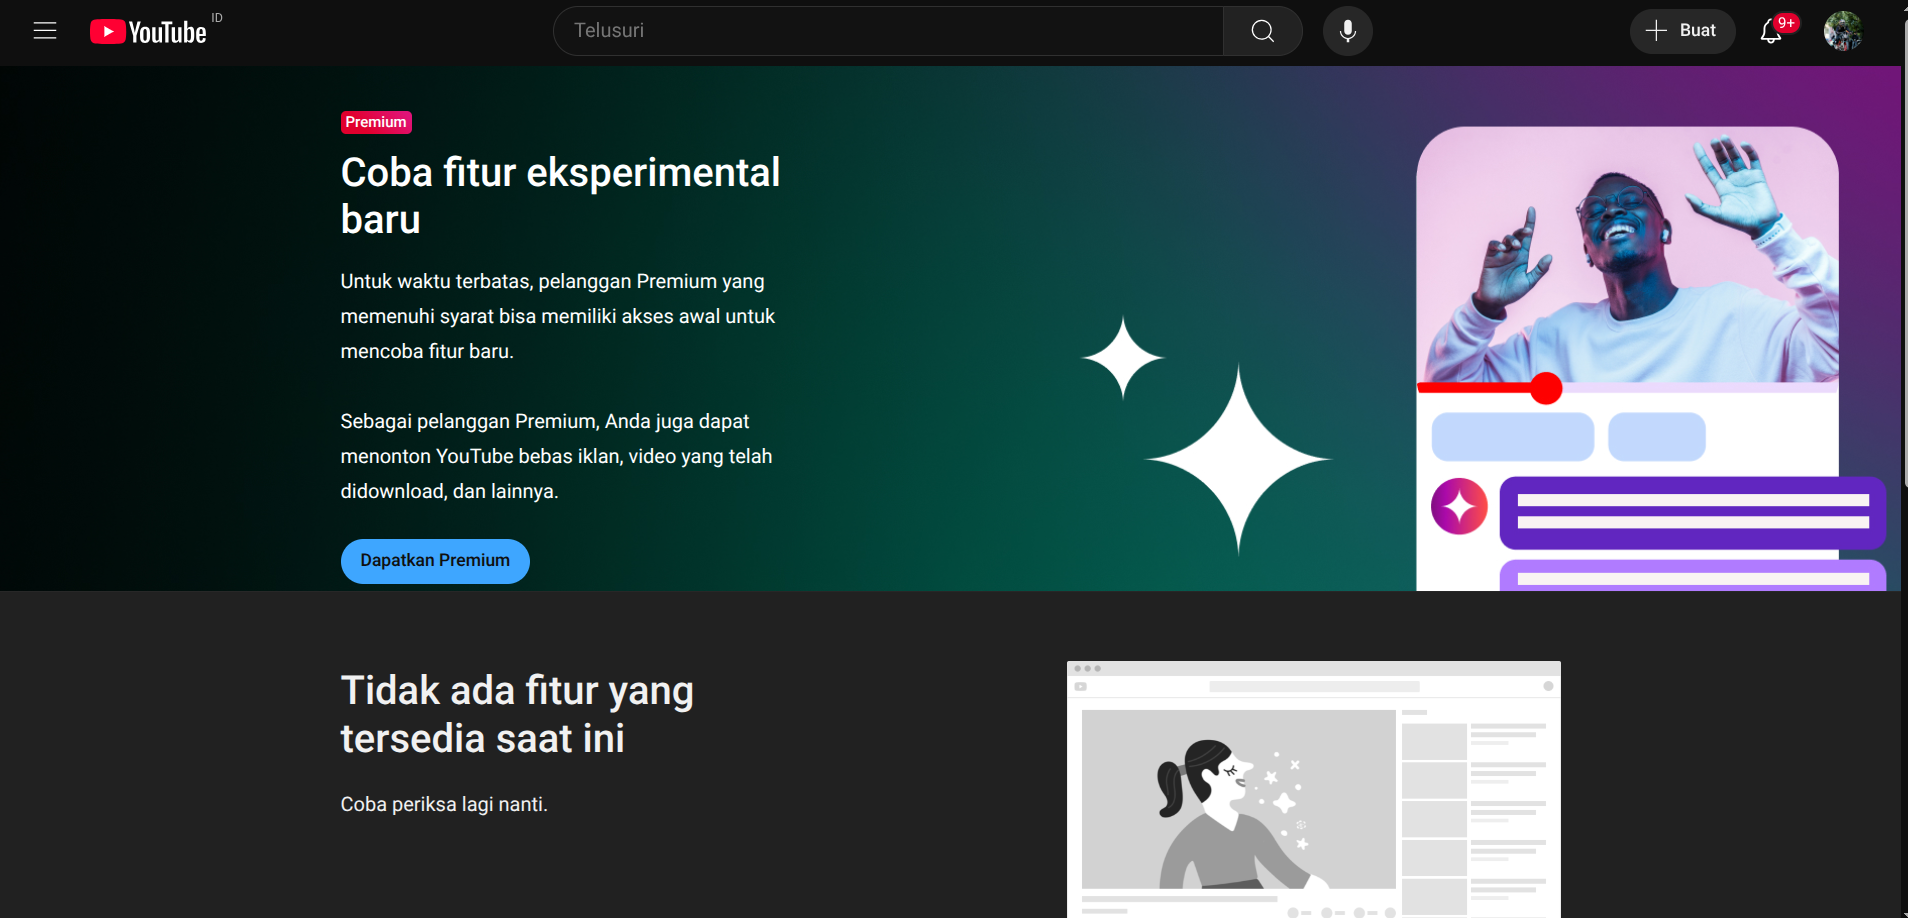Viewport: 1908px width, 918px height.
Task: Click the heading 'Tidak ada fitur yang tersedia saat ini'
Action: [x=517, y=714]
